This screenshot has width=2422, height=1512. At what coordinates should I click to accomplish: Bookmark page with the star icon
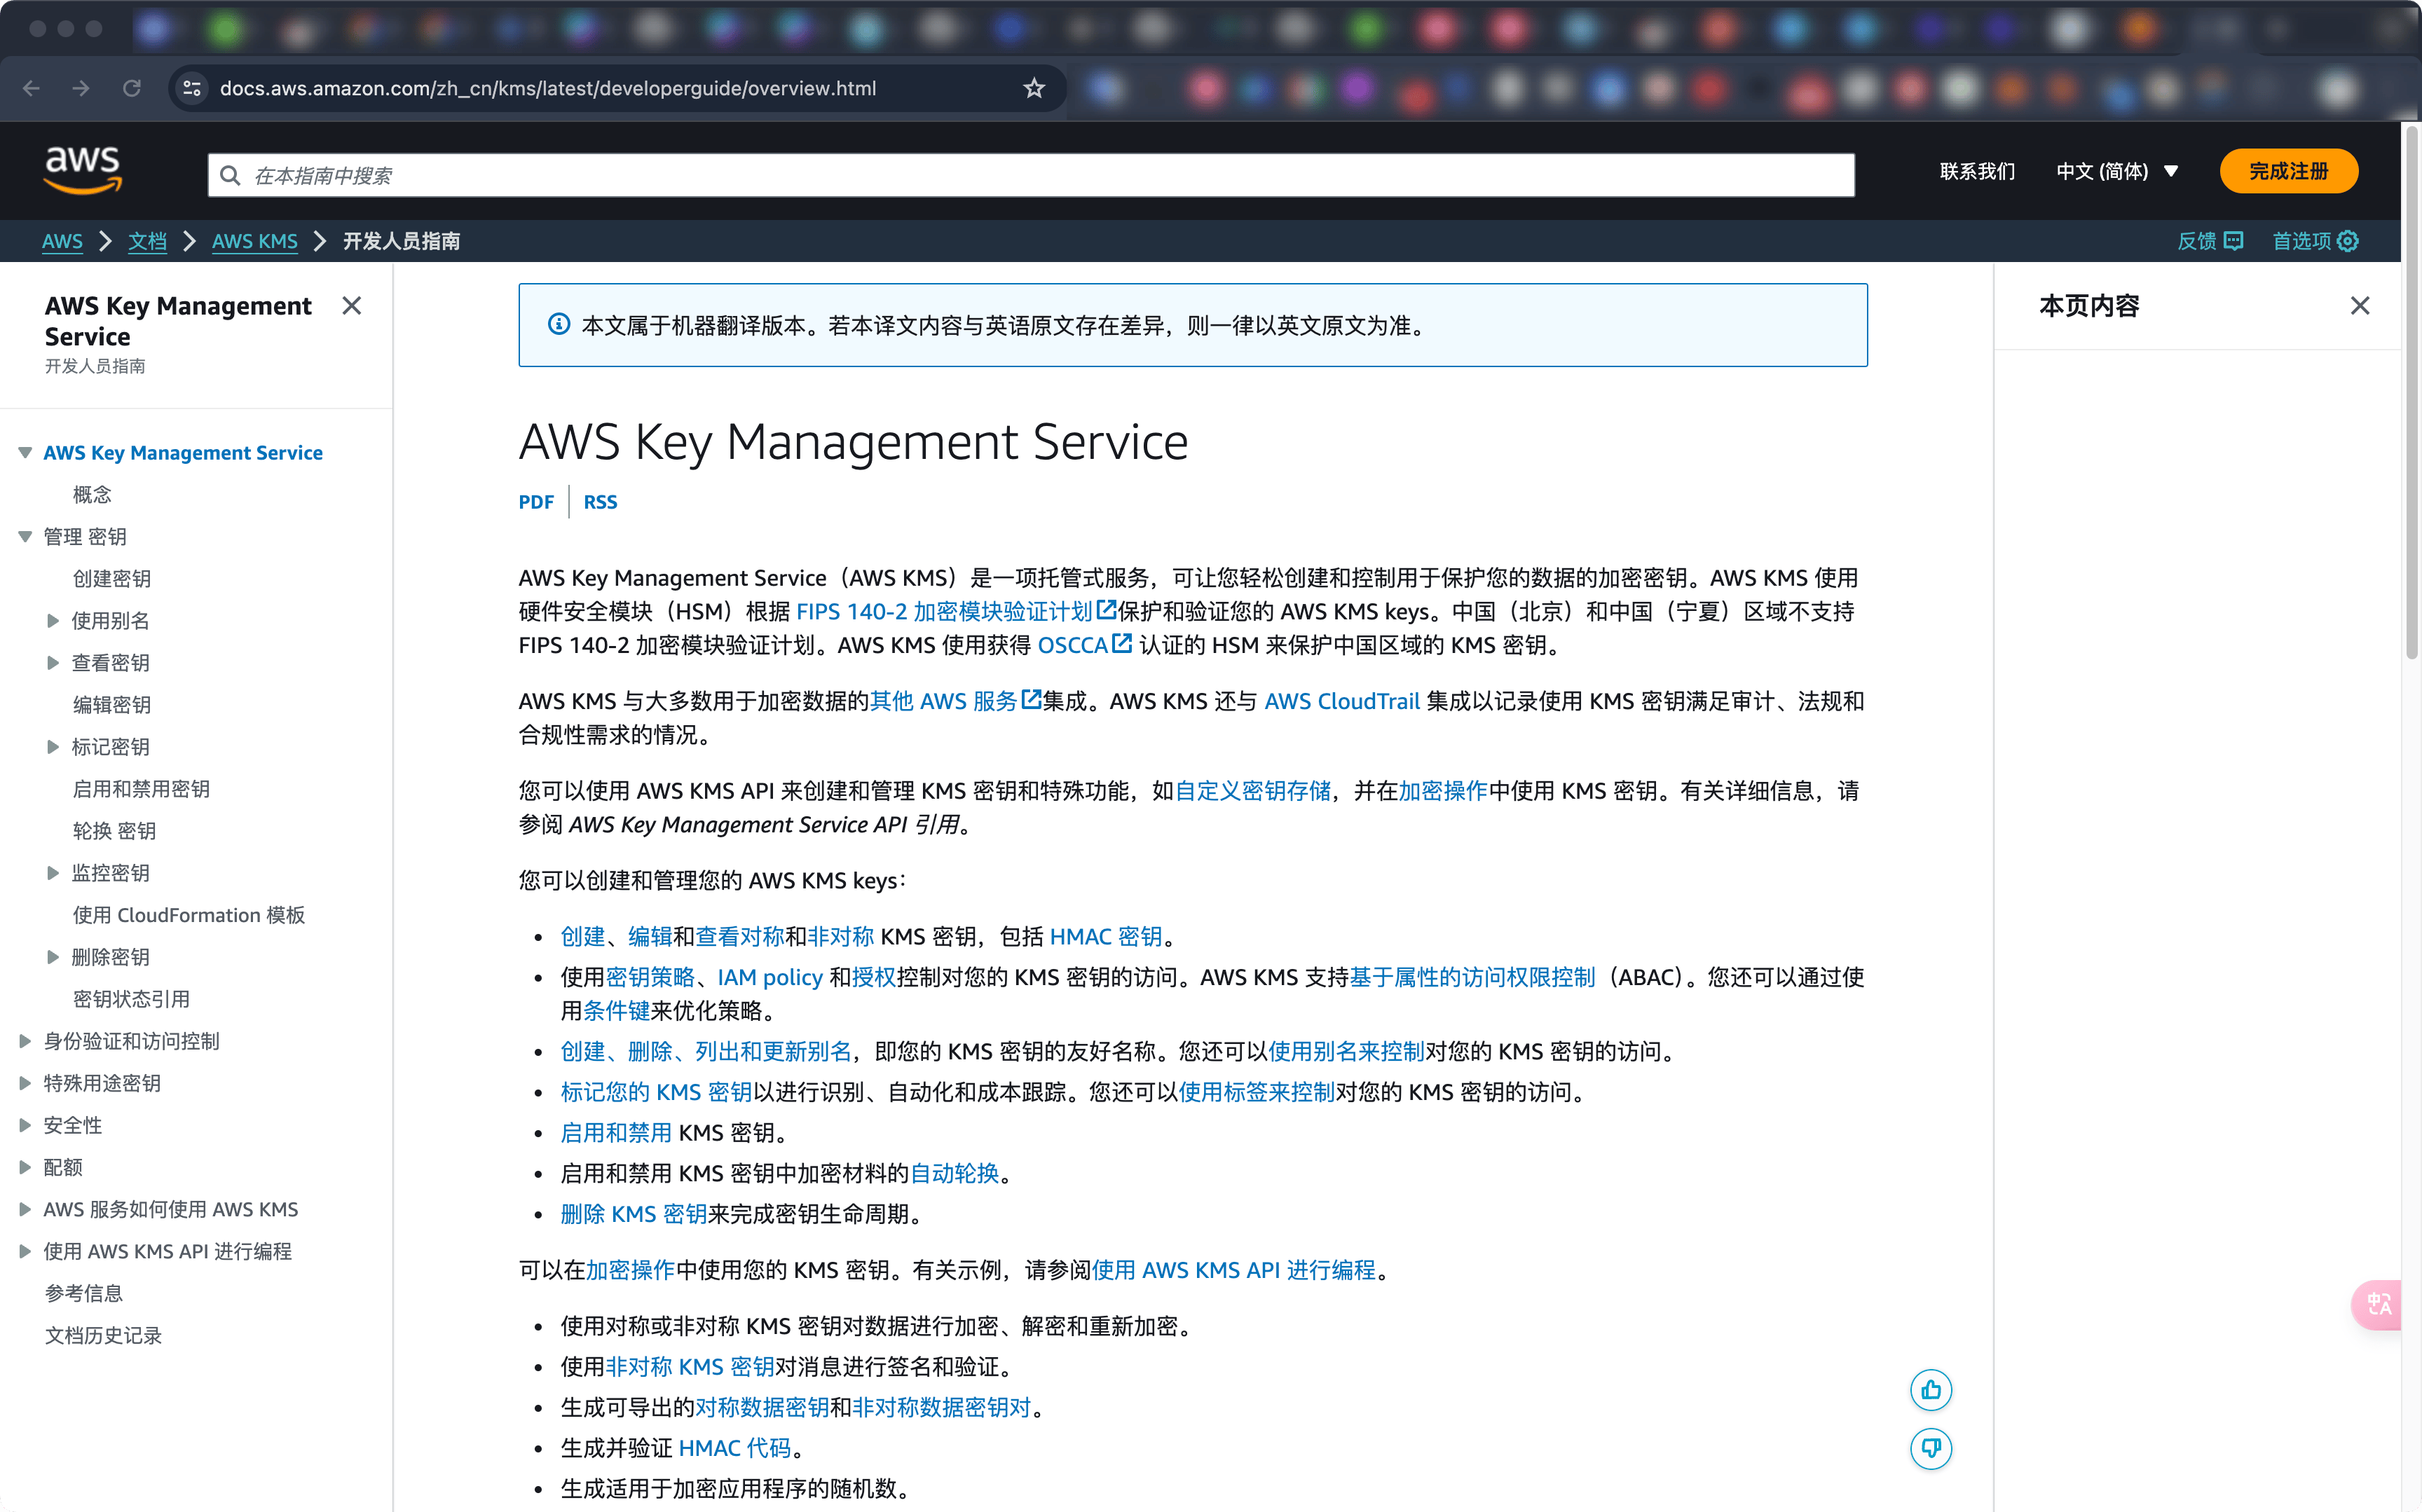(x=1034, y=89)
